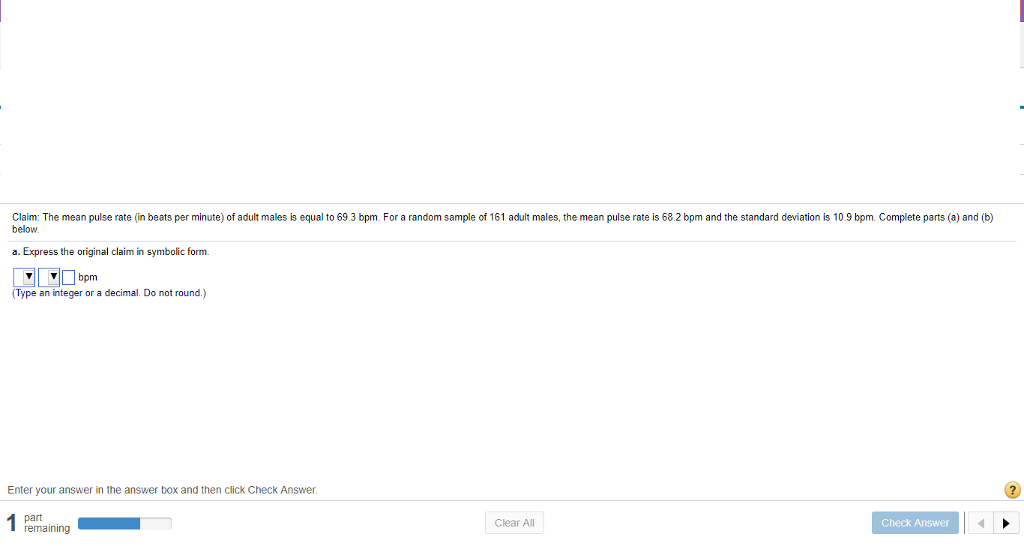Click the blue parts progress bar
The width and height of the screenshot is (1024, 546).
tap(124, 523)
